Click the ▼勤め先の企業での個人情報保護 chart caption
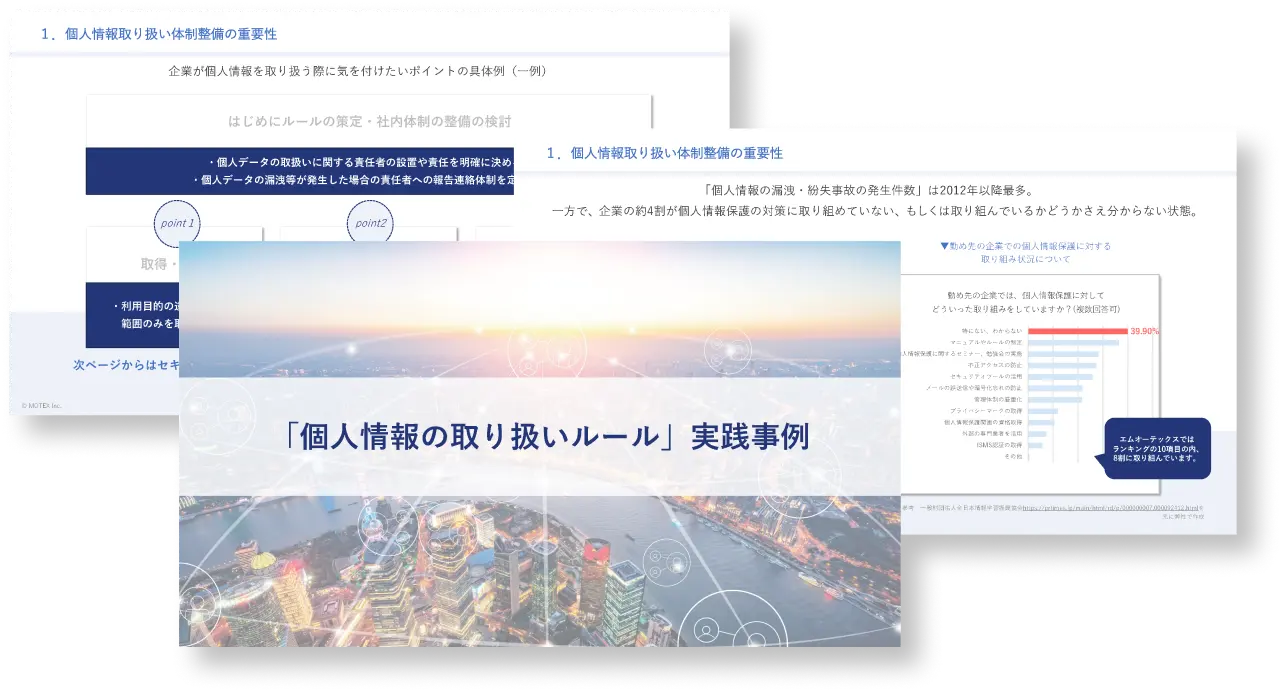The height and width of the screenshot is (691, 1281). pos(1025,252)
